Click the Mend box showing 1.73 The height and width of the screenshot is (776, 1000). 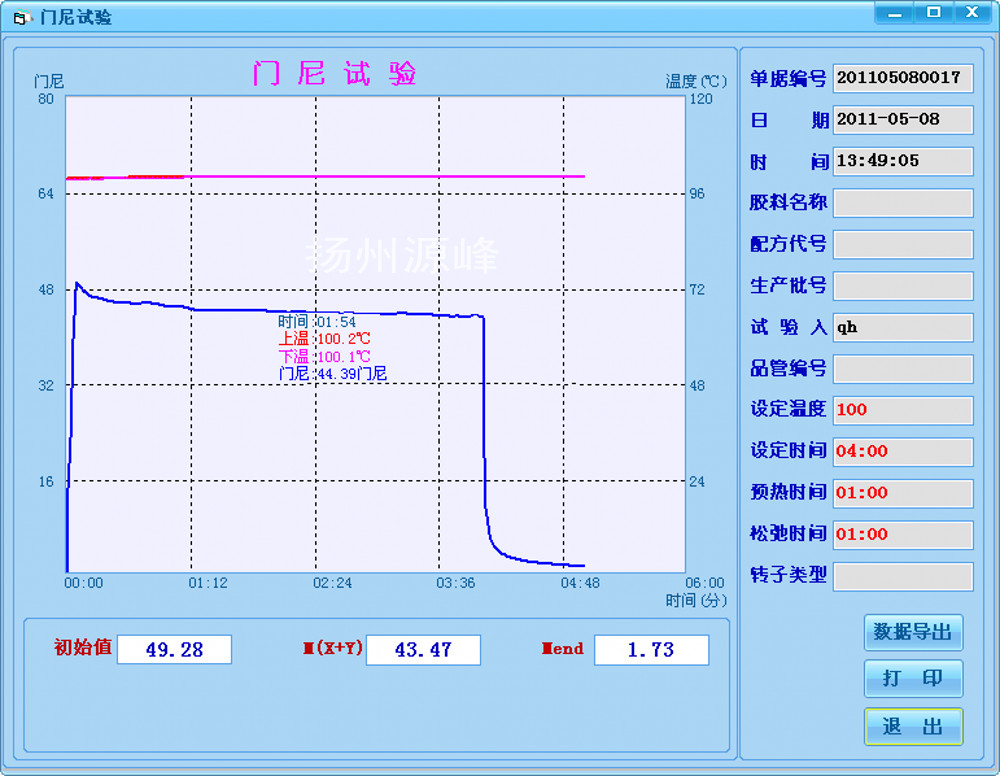coord(651,650)
